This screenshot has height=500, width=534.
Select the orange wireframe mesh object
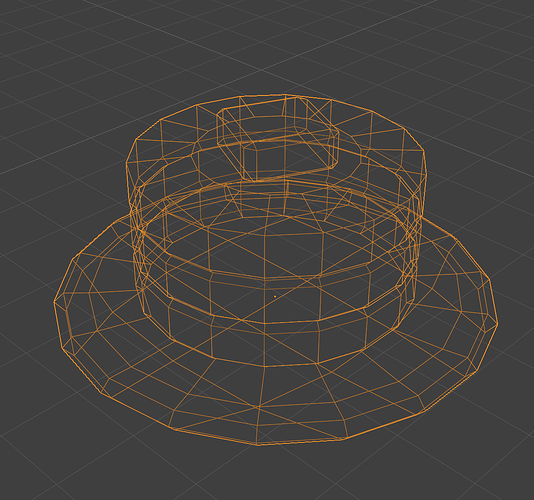[x=276, y=270]
